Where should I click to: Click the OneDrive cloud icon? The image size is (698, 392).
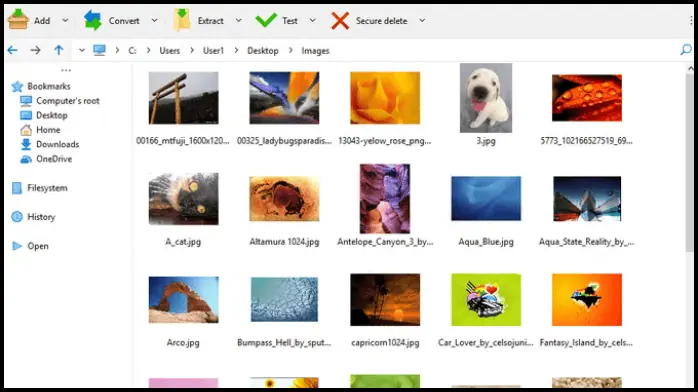click(26, 159)
